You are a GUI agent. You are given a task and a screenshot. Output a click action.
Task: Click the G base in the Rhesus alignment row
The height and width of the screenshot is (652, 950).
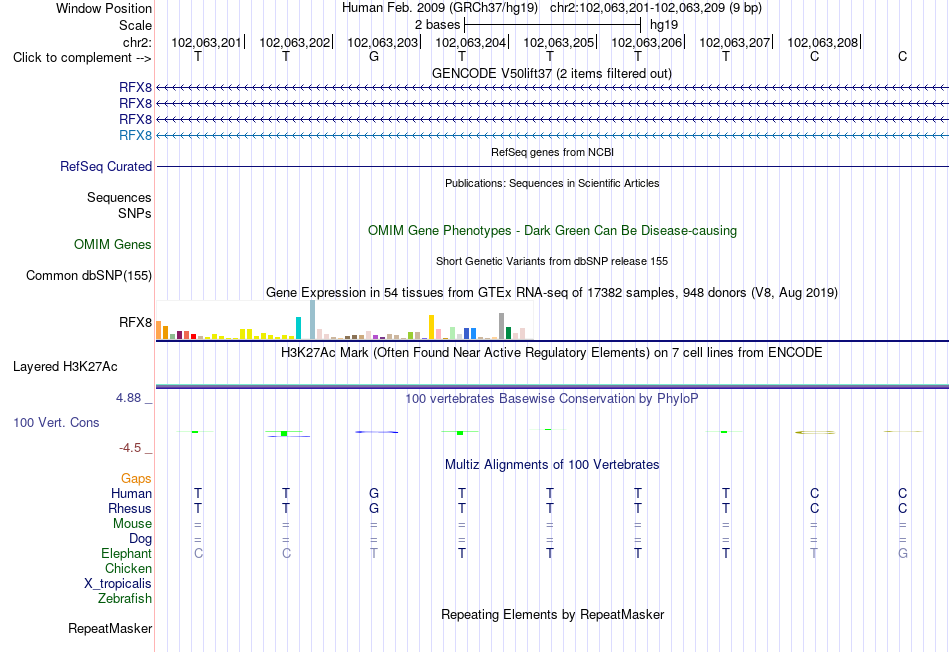click(x=374, y=508)
